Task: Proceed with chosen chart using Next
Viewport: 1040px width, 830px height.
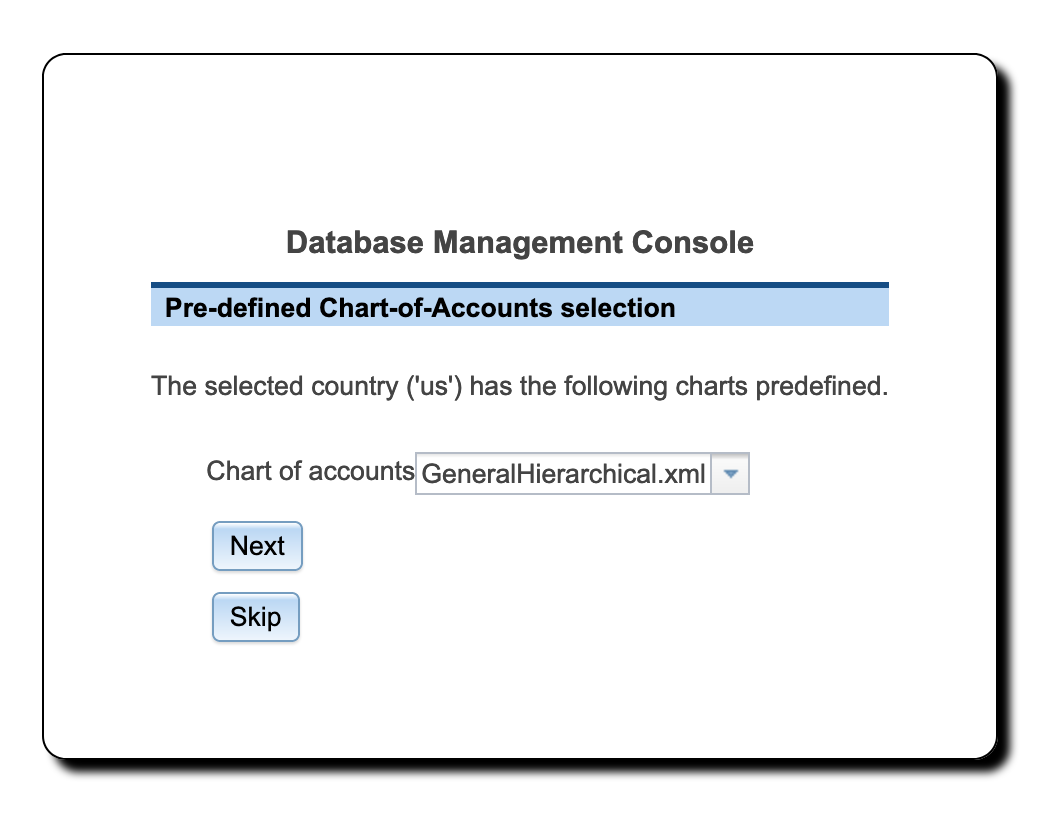Action: (x=257, y=546)
